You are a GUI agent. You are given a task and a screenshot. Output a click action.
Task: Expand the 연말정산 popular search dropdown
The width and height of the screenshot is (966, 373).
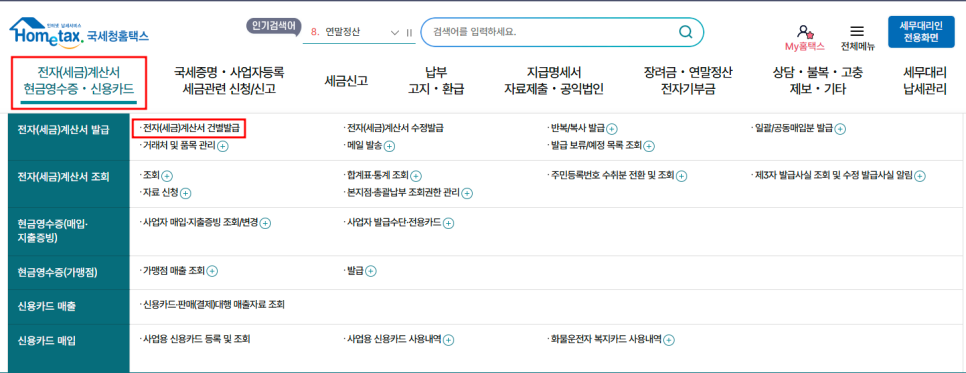[396, 32]
